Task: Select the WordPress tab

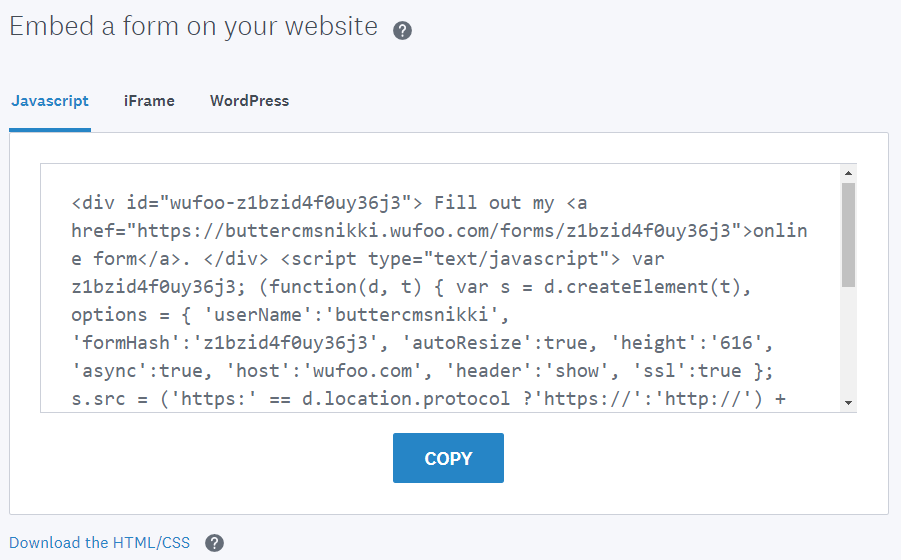Action: click(x=249, y=101)
